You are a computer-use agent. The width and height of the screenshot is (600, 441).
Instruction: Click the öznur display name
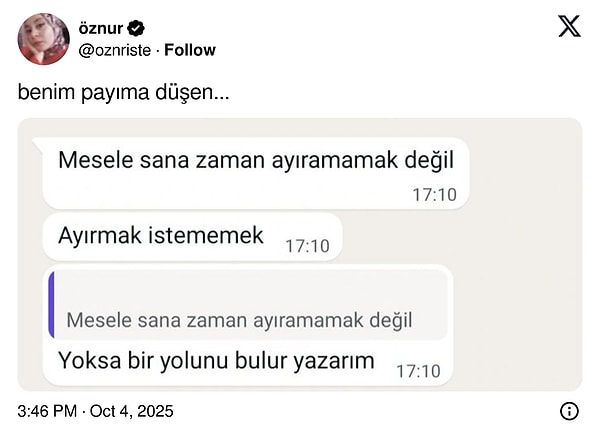(x=101, y=28)
